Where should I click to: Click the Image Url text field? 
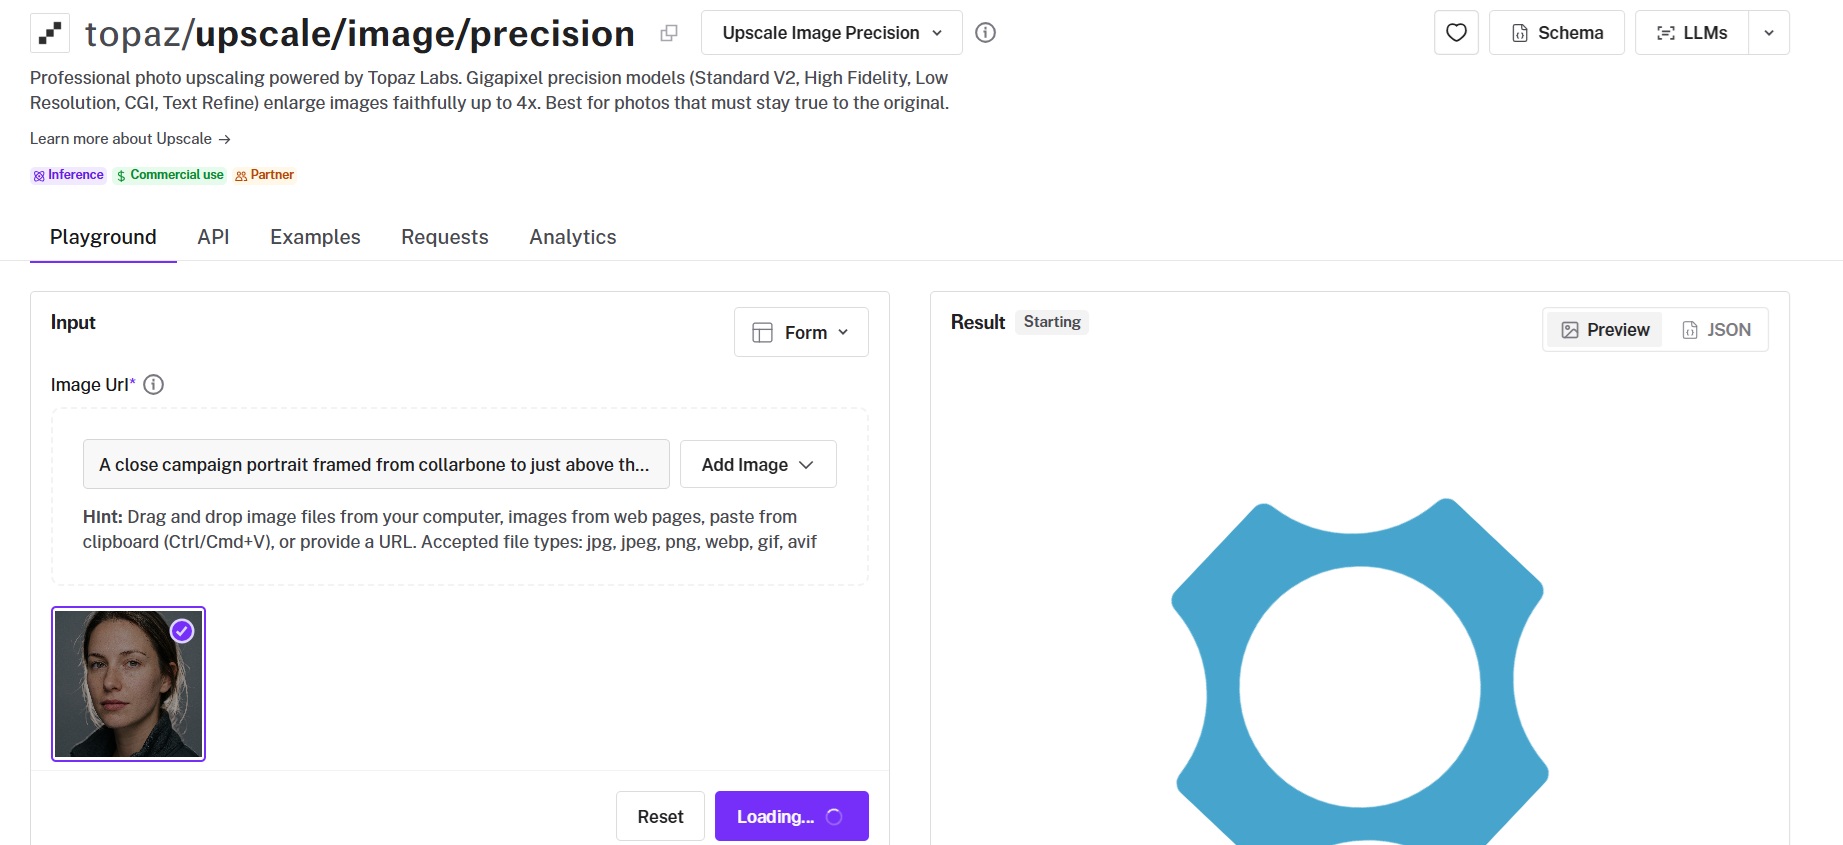(x=376, y=464)
